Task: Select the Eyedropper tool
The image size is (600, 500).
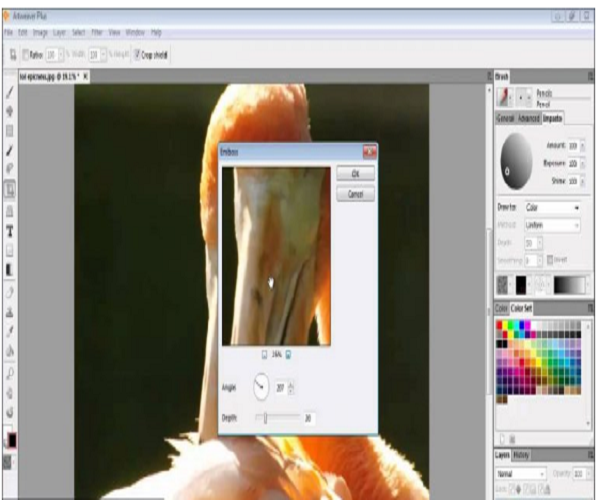Action: coord(10,331)
